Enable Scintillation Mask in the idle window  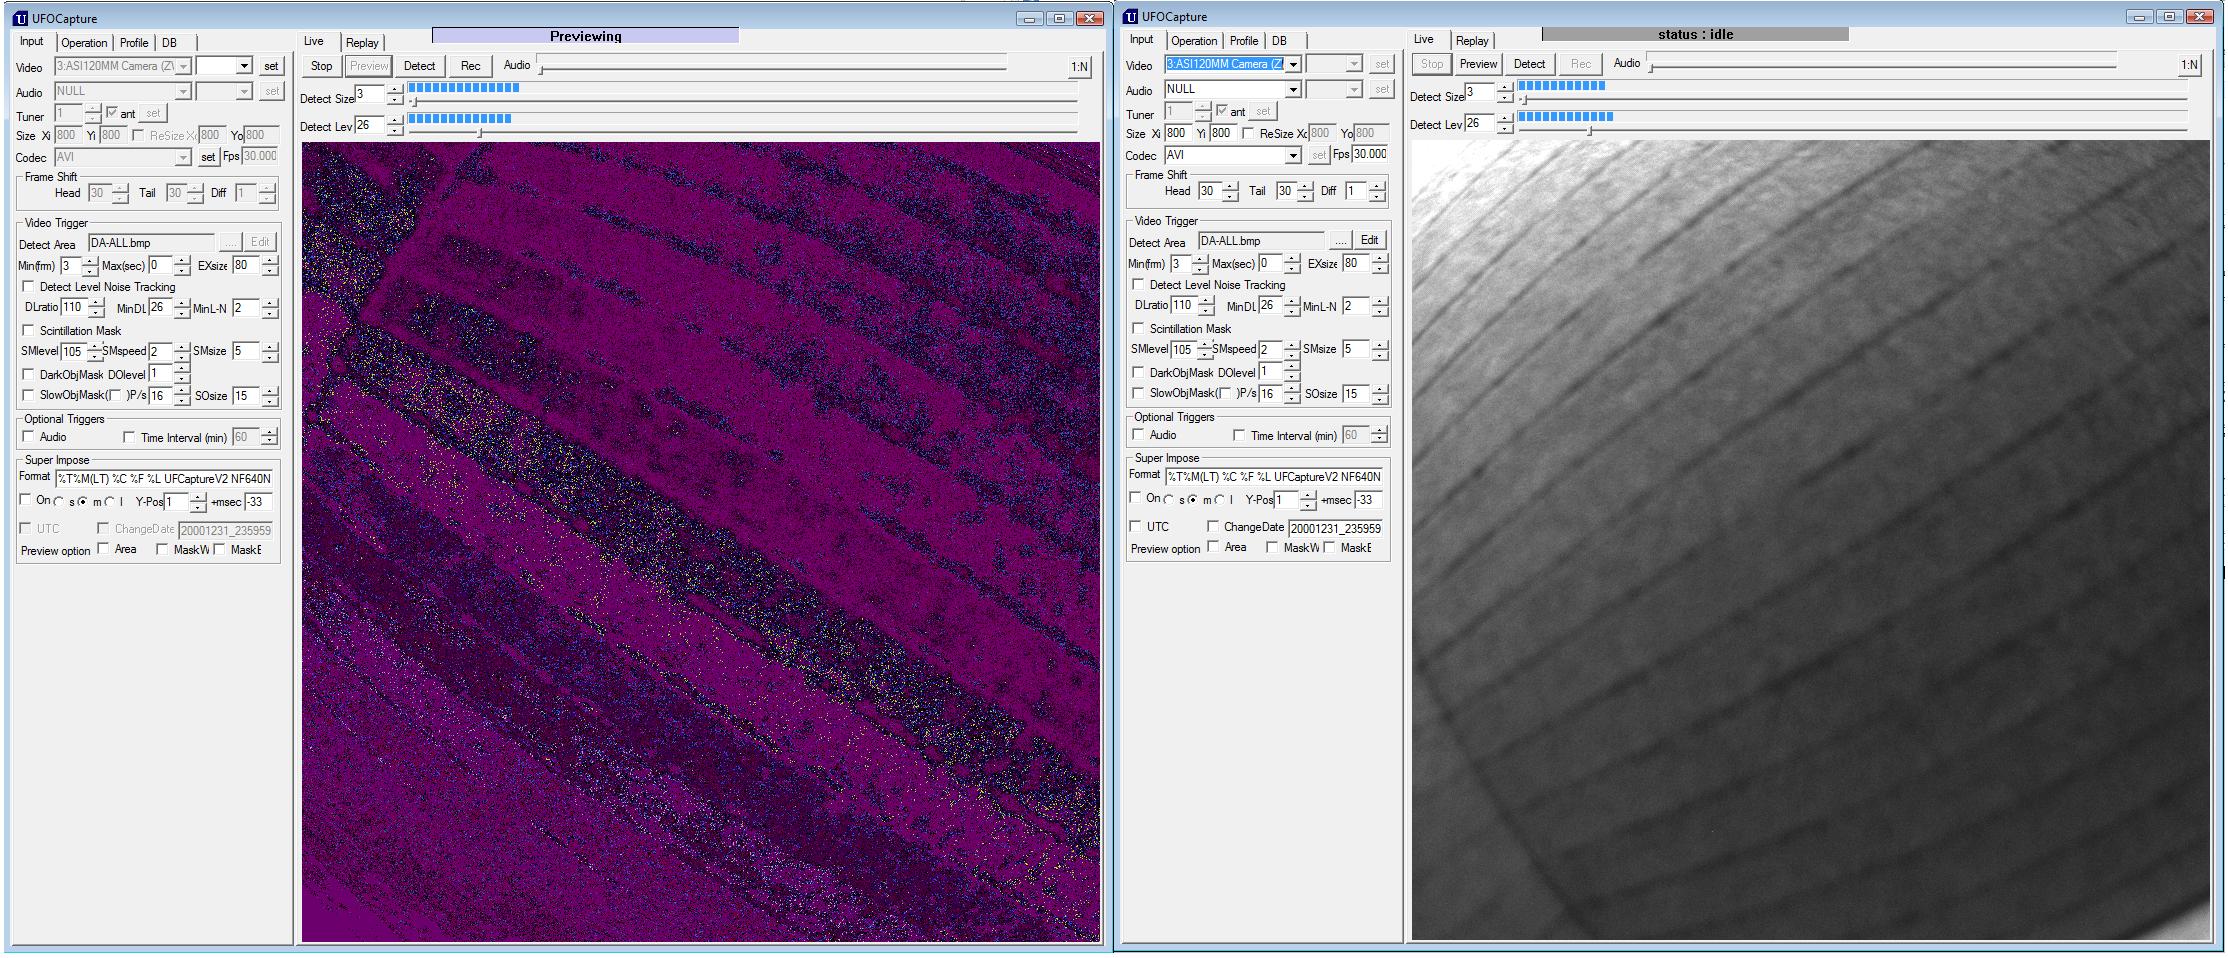pos(1138,328)
